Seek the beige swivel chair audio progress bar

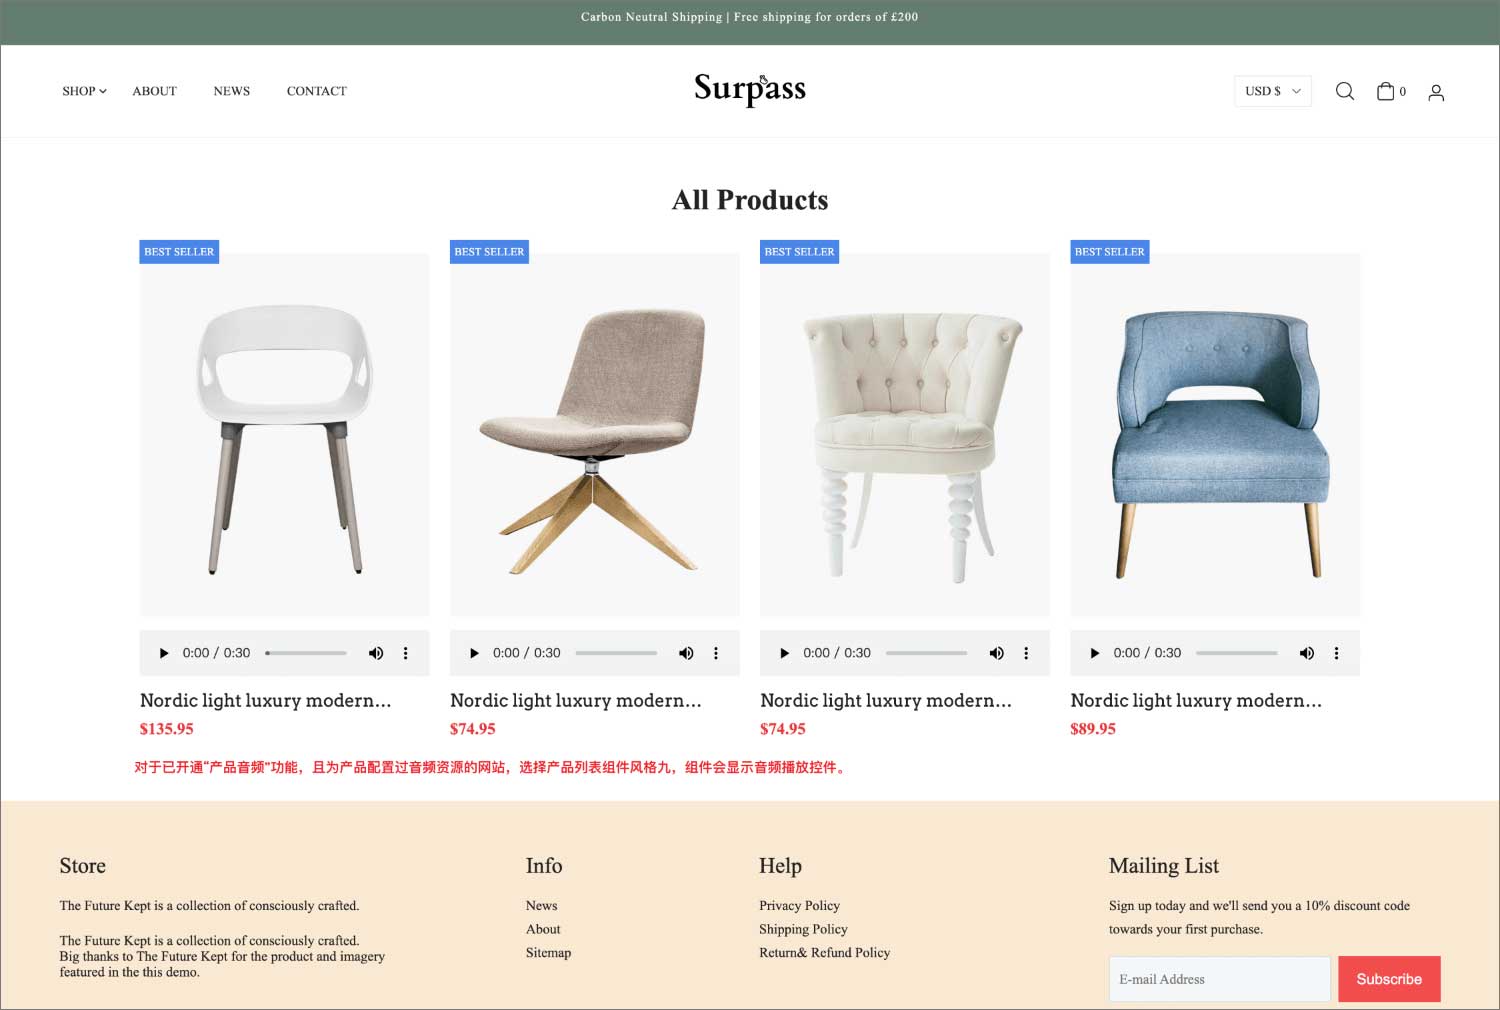[x=616, y=653]
